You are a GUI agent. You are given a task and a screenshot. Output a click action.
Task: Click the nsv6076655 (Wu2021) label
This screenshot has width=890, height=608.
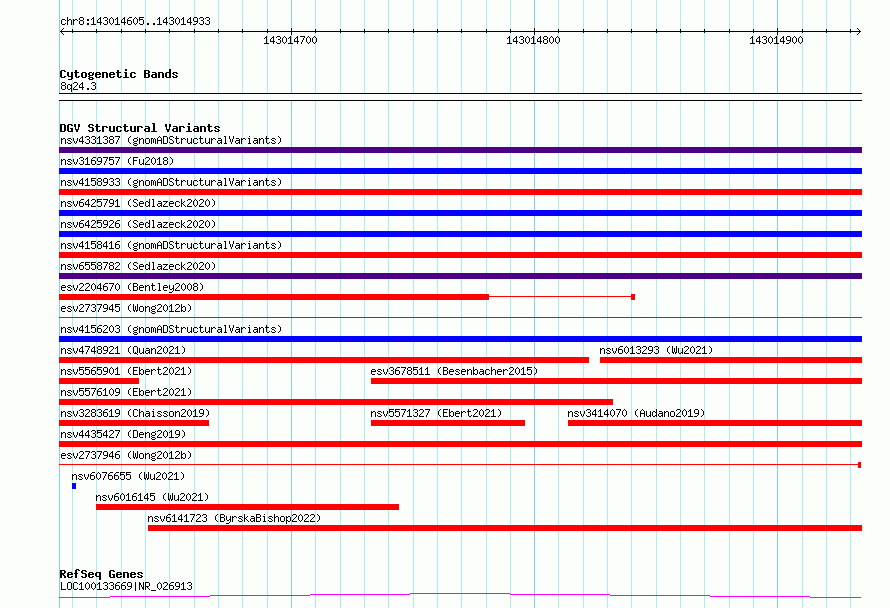(x=128, y=476)
